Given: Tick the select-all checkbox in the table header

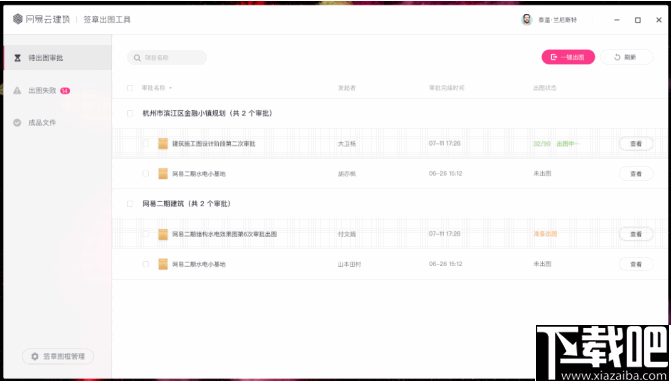Looking at the screenshot, I should (130, 88).
